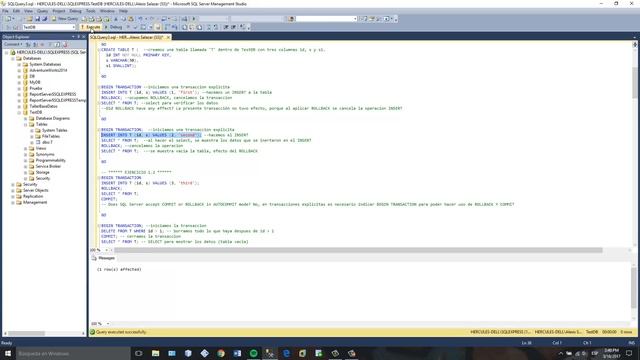
Task: Open Microsoft Edge from the taskbar
Action: click(286, 353)
